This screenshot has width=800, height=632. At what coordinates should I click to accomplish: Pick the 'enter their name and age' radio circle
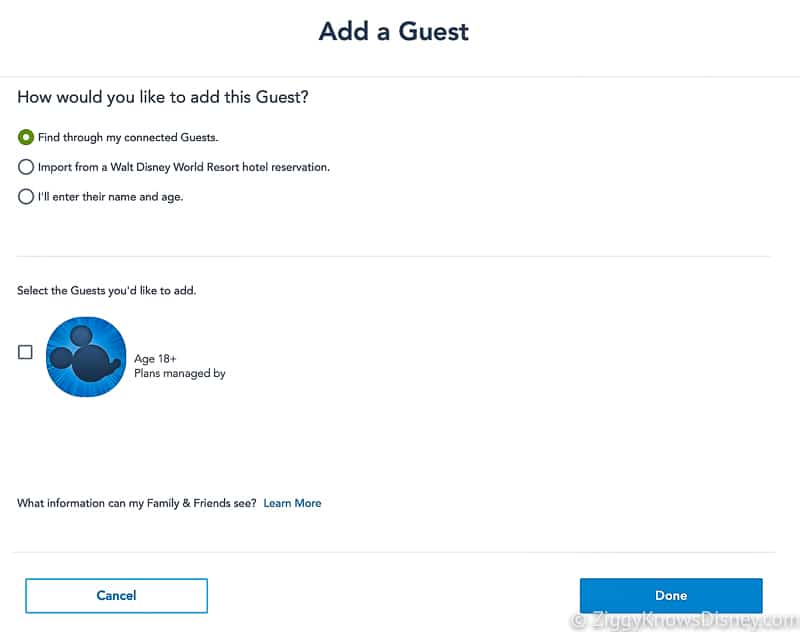pos(26,196)
